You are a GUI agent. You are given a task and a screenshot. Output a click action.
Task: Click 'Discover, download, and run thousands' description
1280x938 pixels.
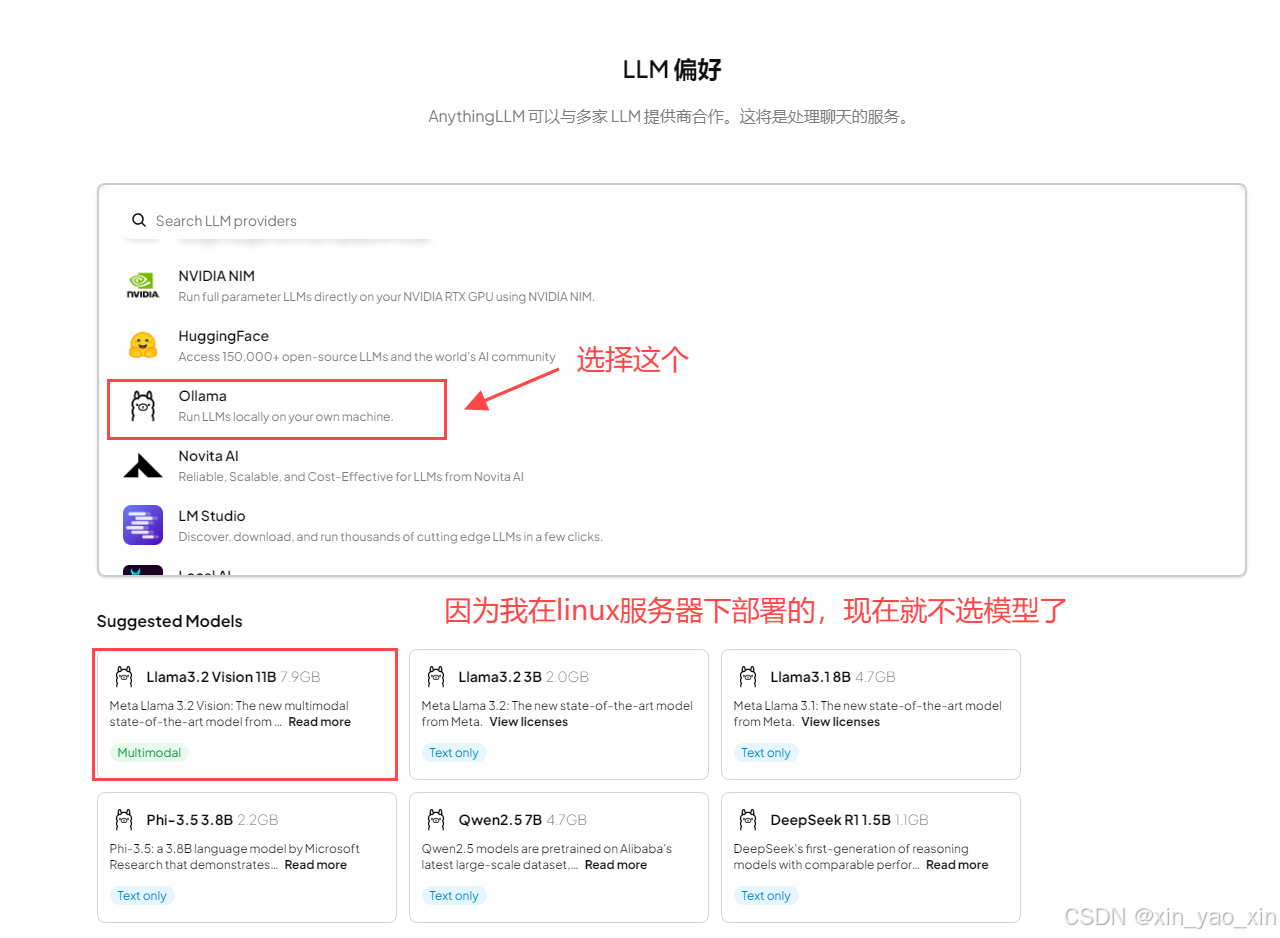(391, 537)
